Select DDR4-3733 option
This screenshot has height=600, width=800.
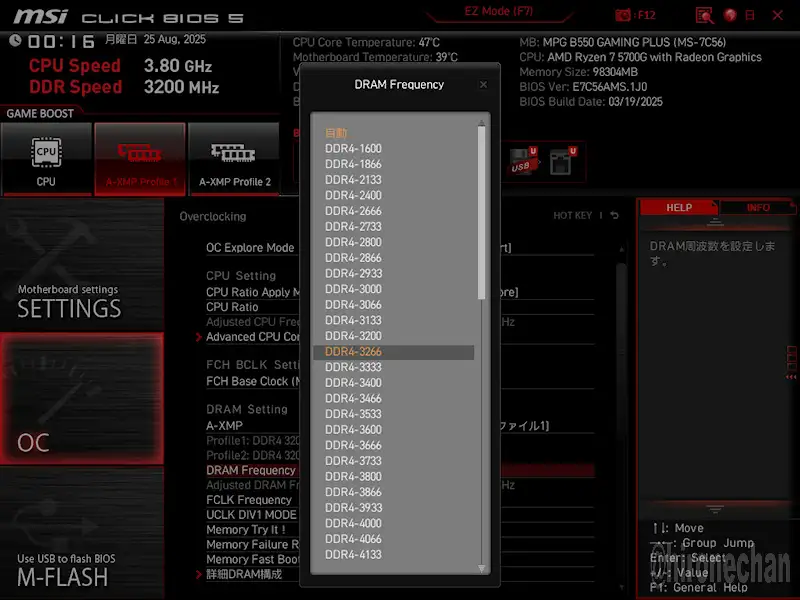353,461
